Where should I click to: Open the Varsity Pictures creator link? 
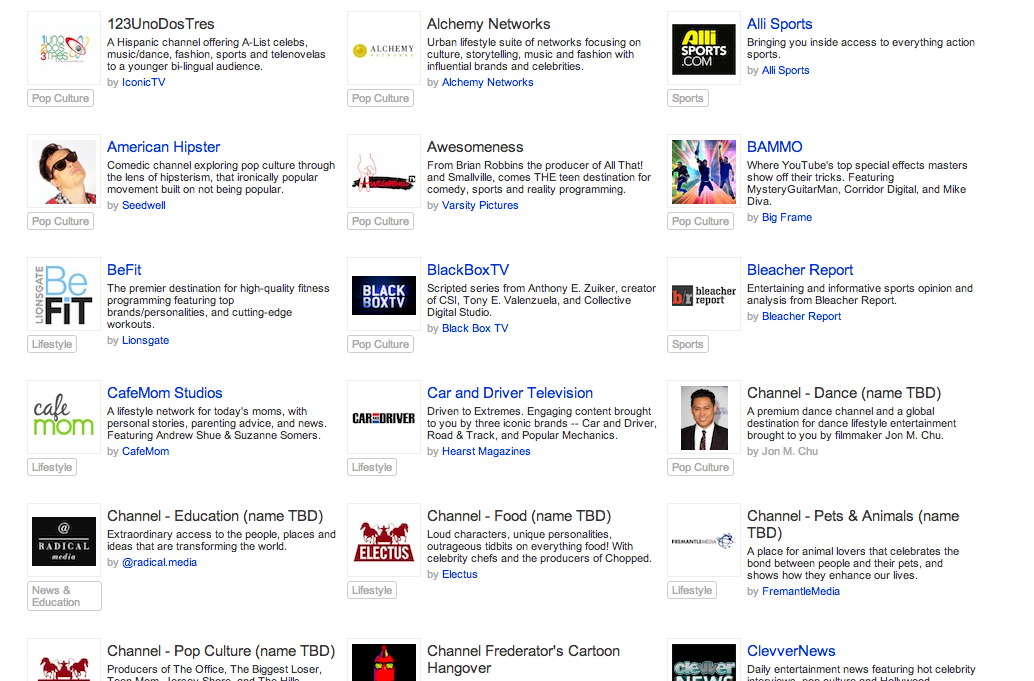(480, 206)
